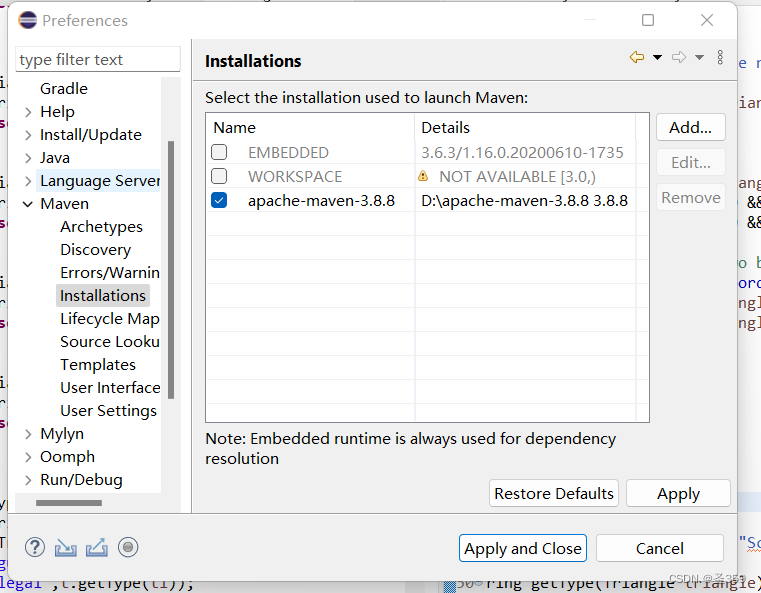This screenshot has height=593, width=761.
Task: Open Lifecycle Mappings under Maven
Action: [x=110, y=319]
